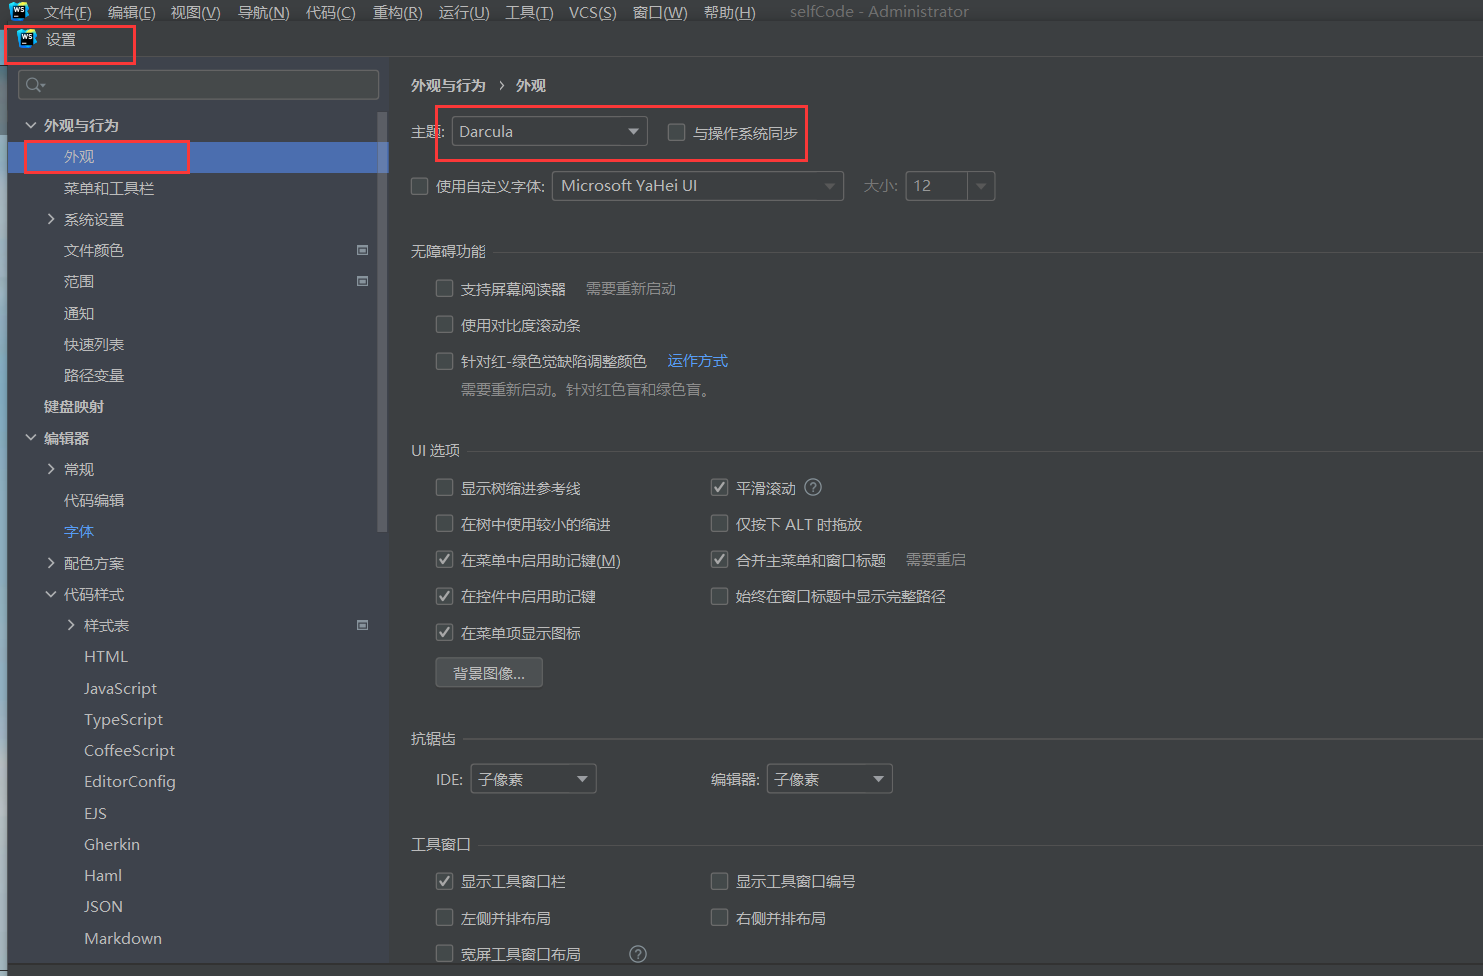Screen dimensions: 1483x976
Task: Open the 重构(R) menu
Action: [x=397, y=12]
